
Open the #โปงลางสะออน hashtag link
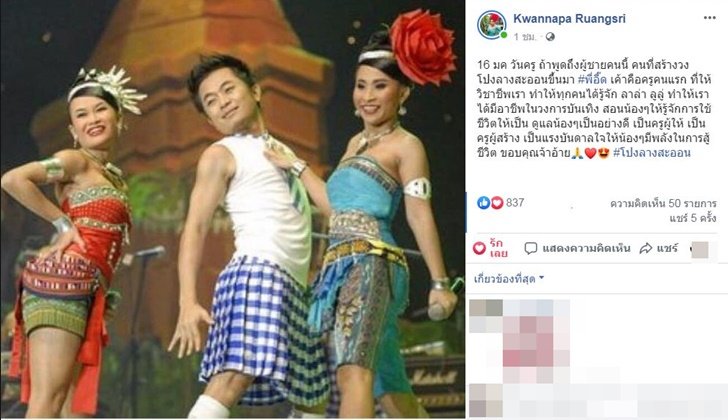point(652,153)
